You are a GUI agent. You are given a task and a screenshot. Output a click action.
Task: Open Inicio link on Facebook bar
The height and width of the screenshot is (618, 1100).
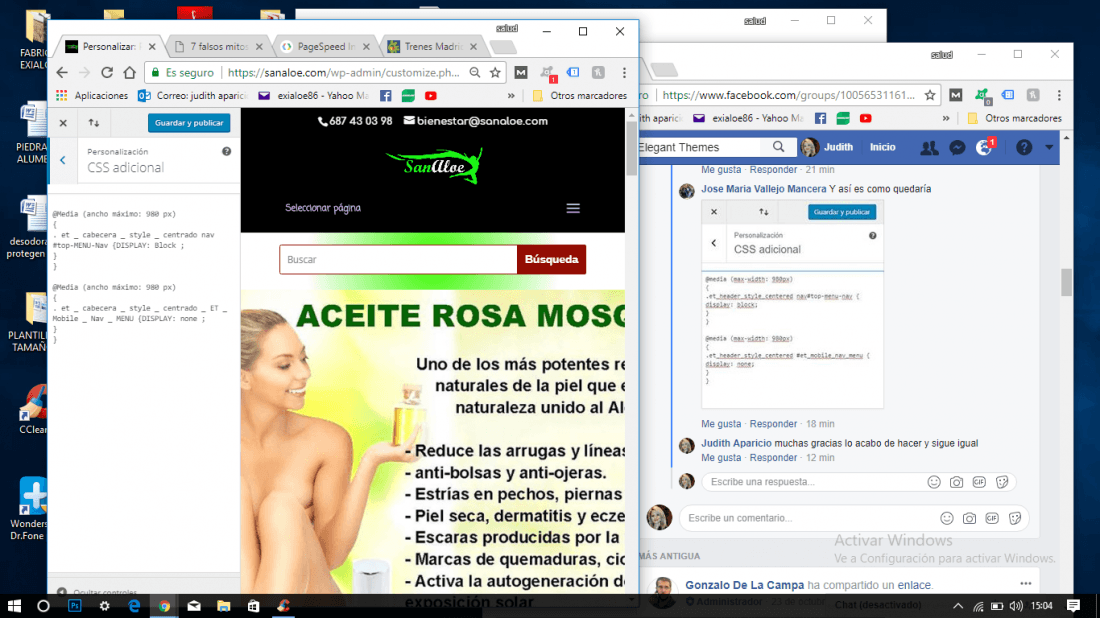(883, 147)
